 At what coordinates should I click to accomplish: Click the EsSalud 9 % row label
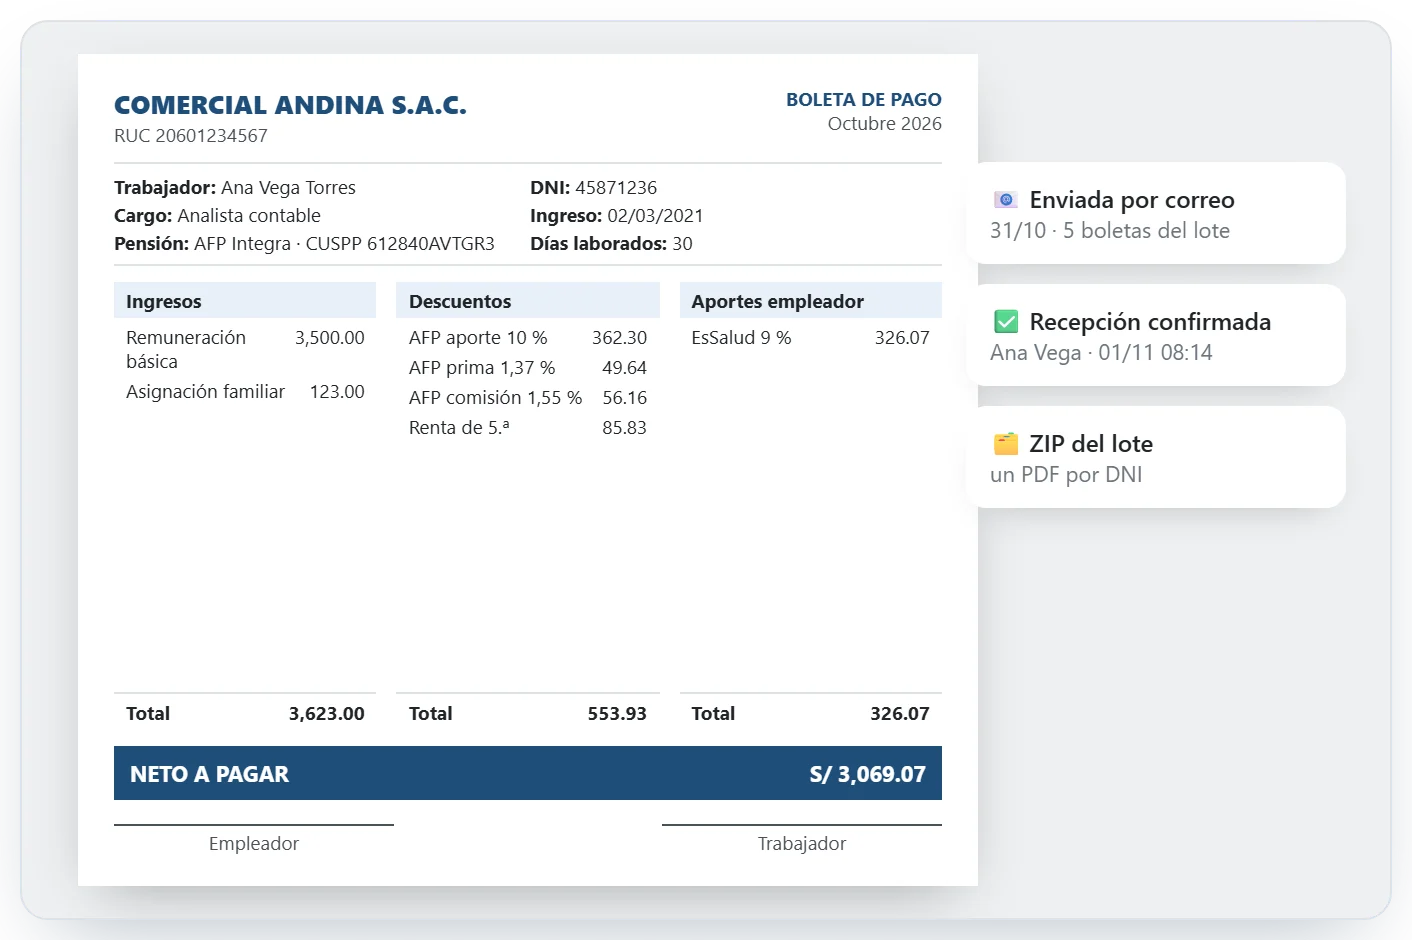click(741, 338)
